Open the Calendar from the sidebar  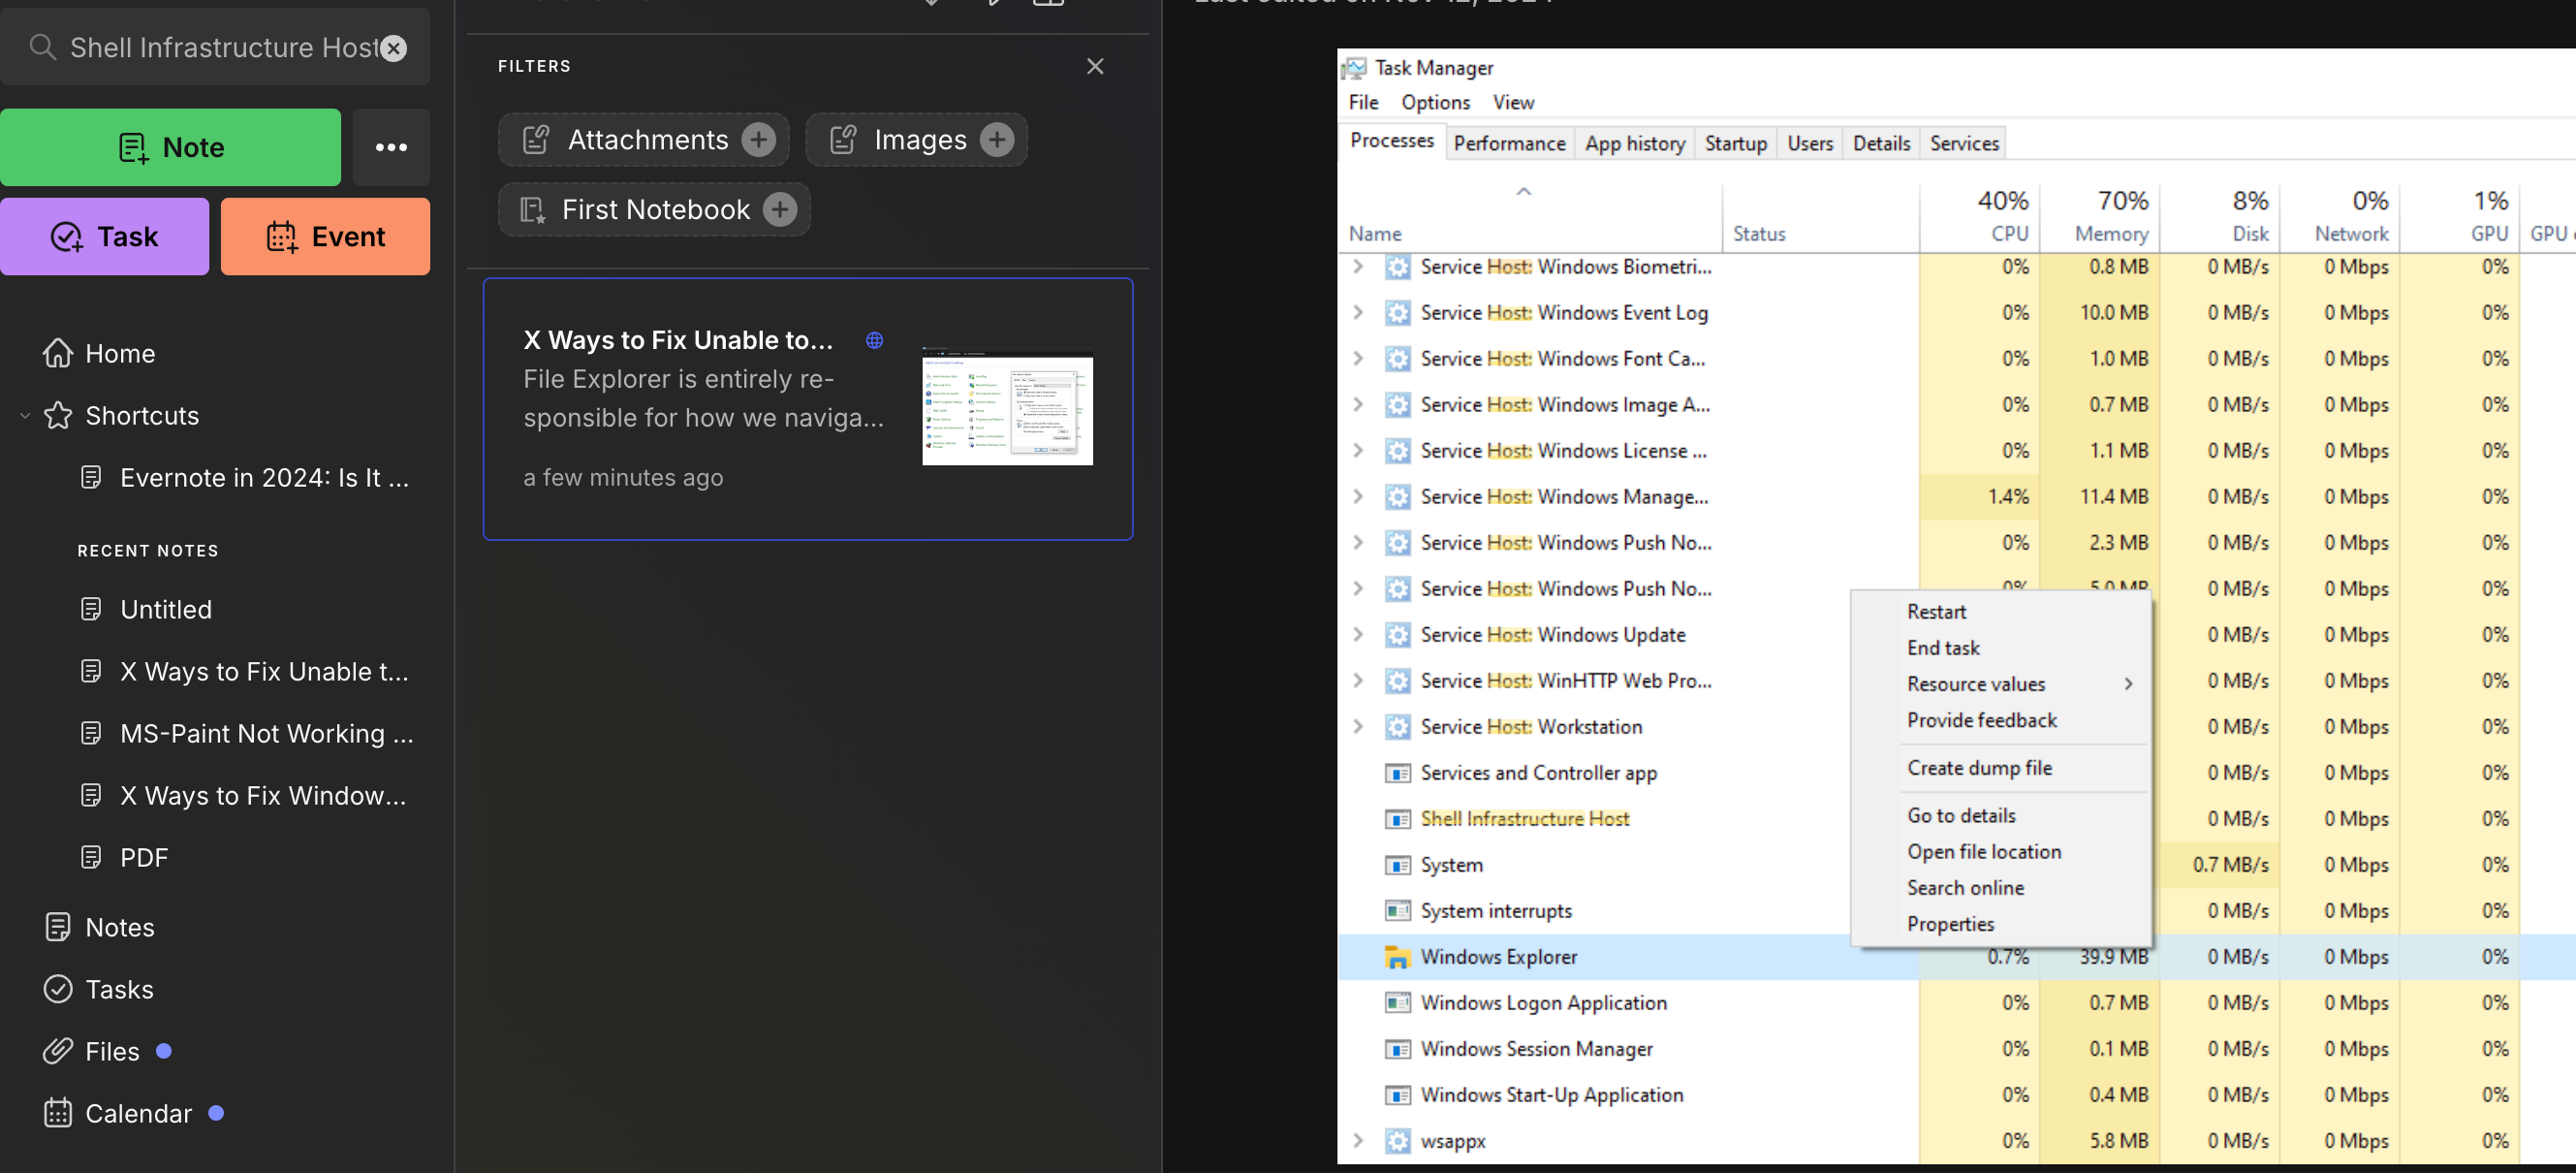tap(137, 1112)
